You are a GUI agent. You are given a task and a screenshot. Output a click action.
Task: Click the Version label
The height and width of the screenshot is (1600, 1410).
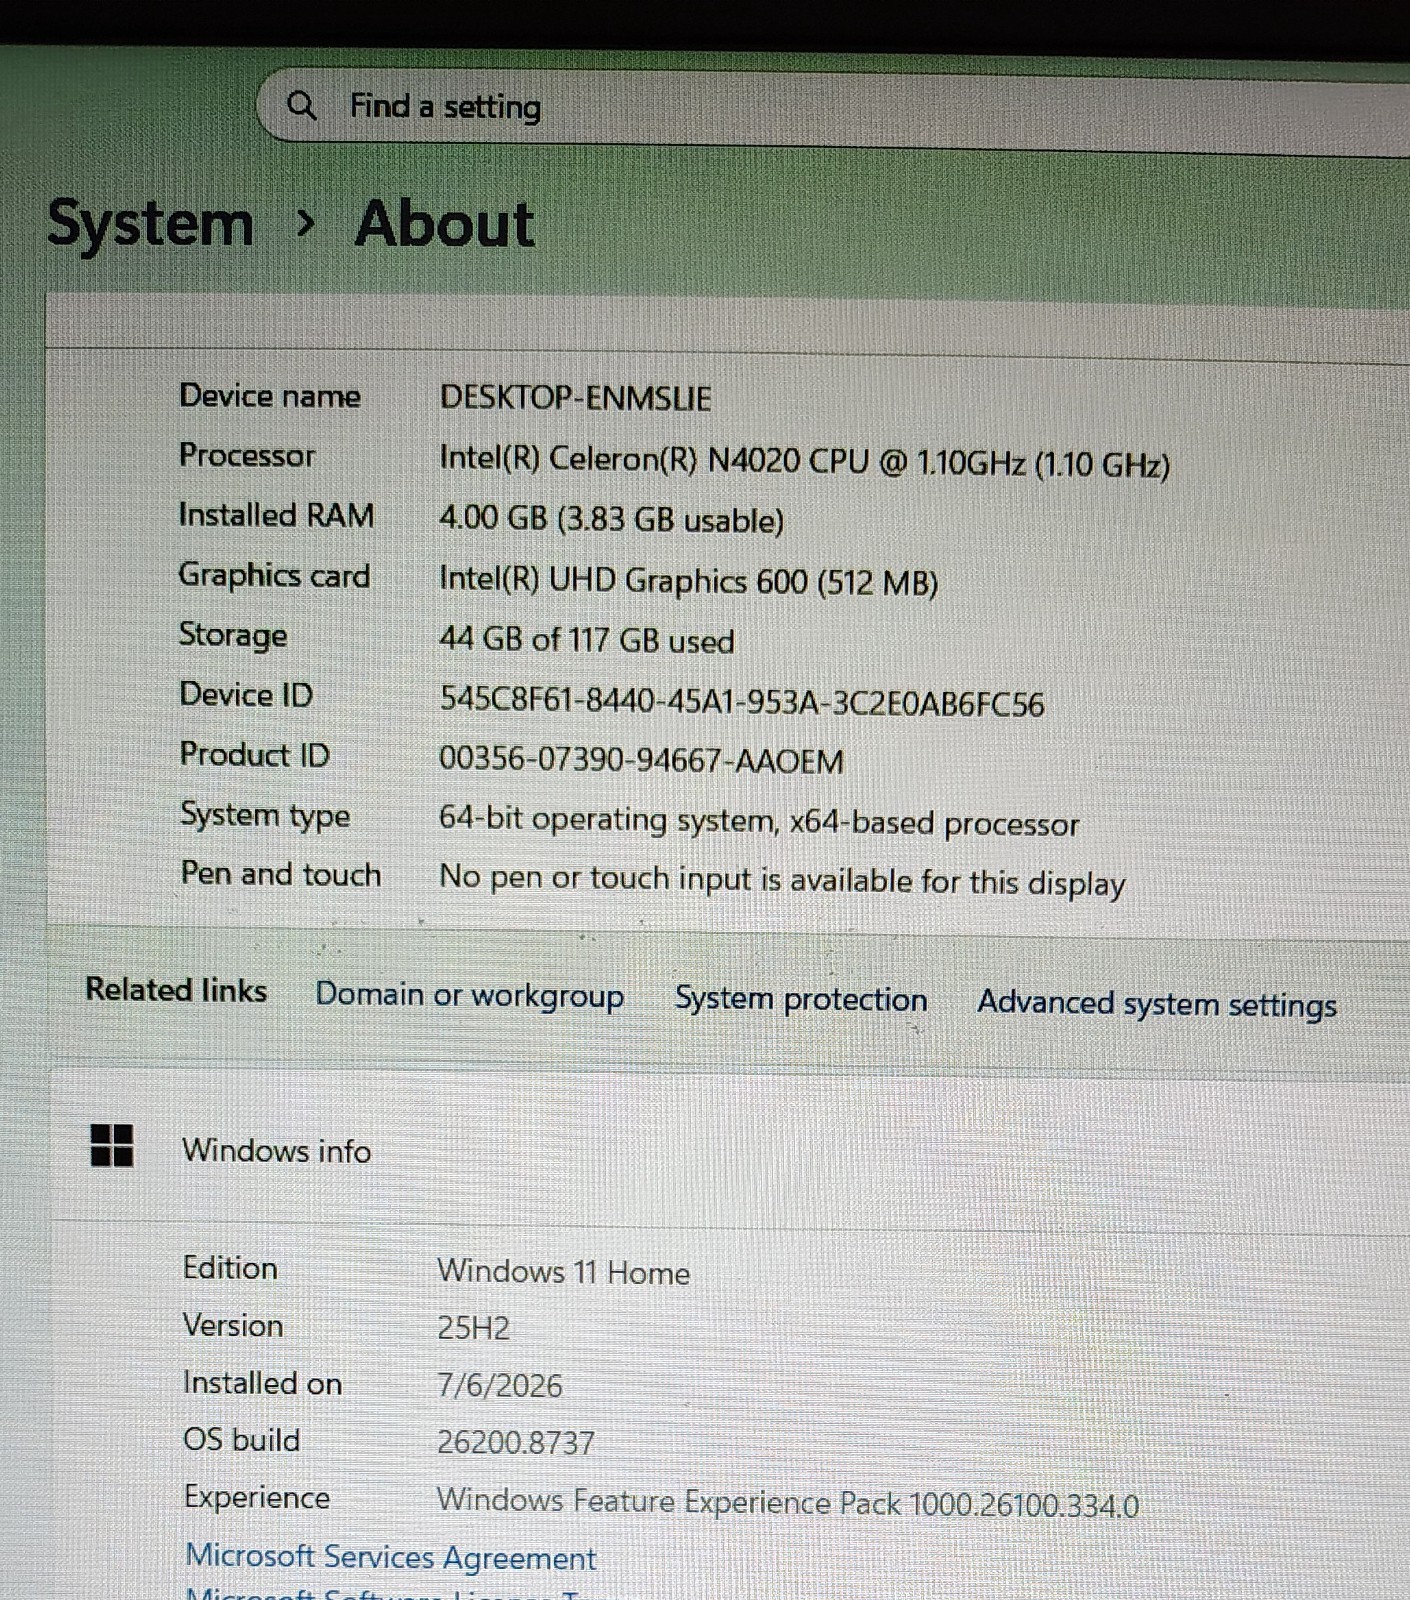tap(233, 1326)
